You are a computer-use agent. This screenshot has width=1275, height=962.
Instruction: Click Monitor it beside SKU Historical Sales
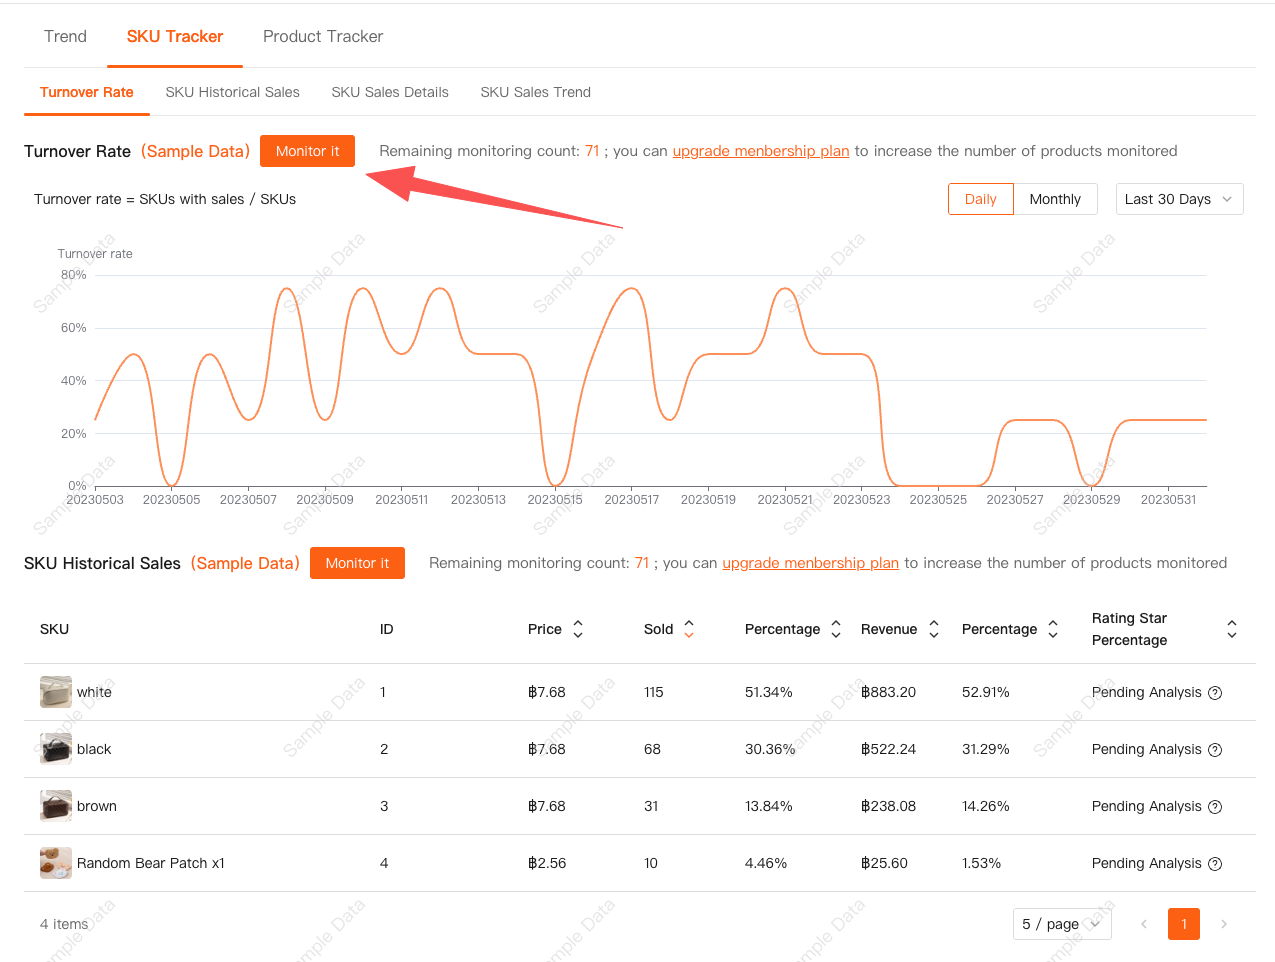[x=357, y=563]
